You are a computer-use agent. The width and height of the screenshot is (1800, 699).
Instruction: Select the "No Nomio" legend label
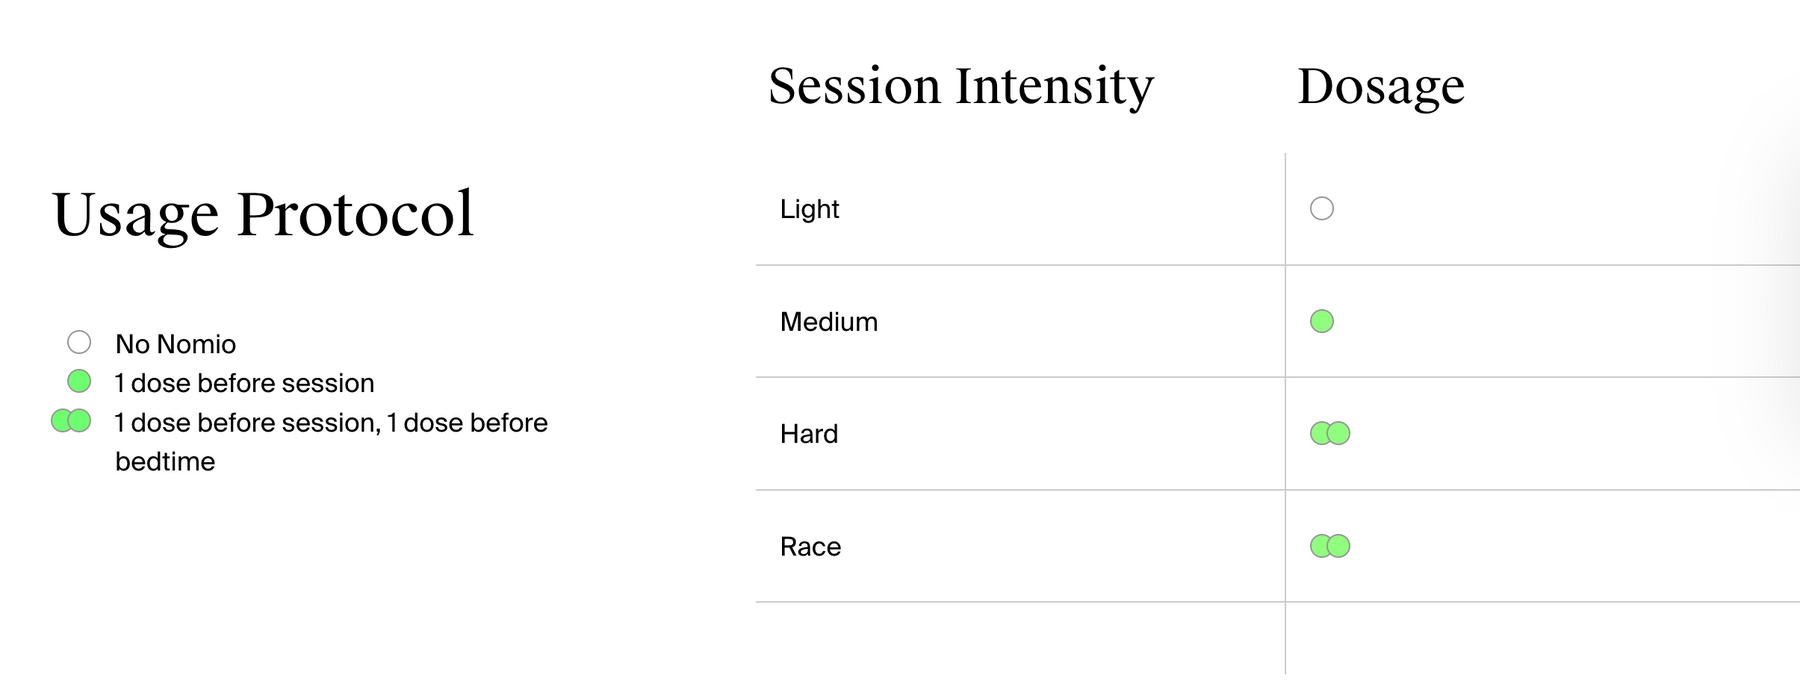[x=175, y=344]
